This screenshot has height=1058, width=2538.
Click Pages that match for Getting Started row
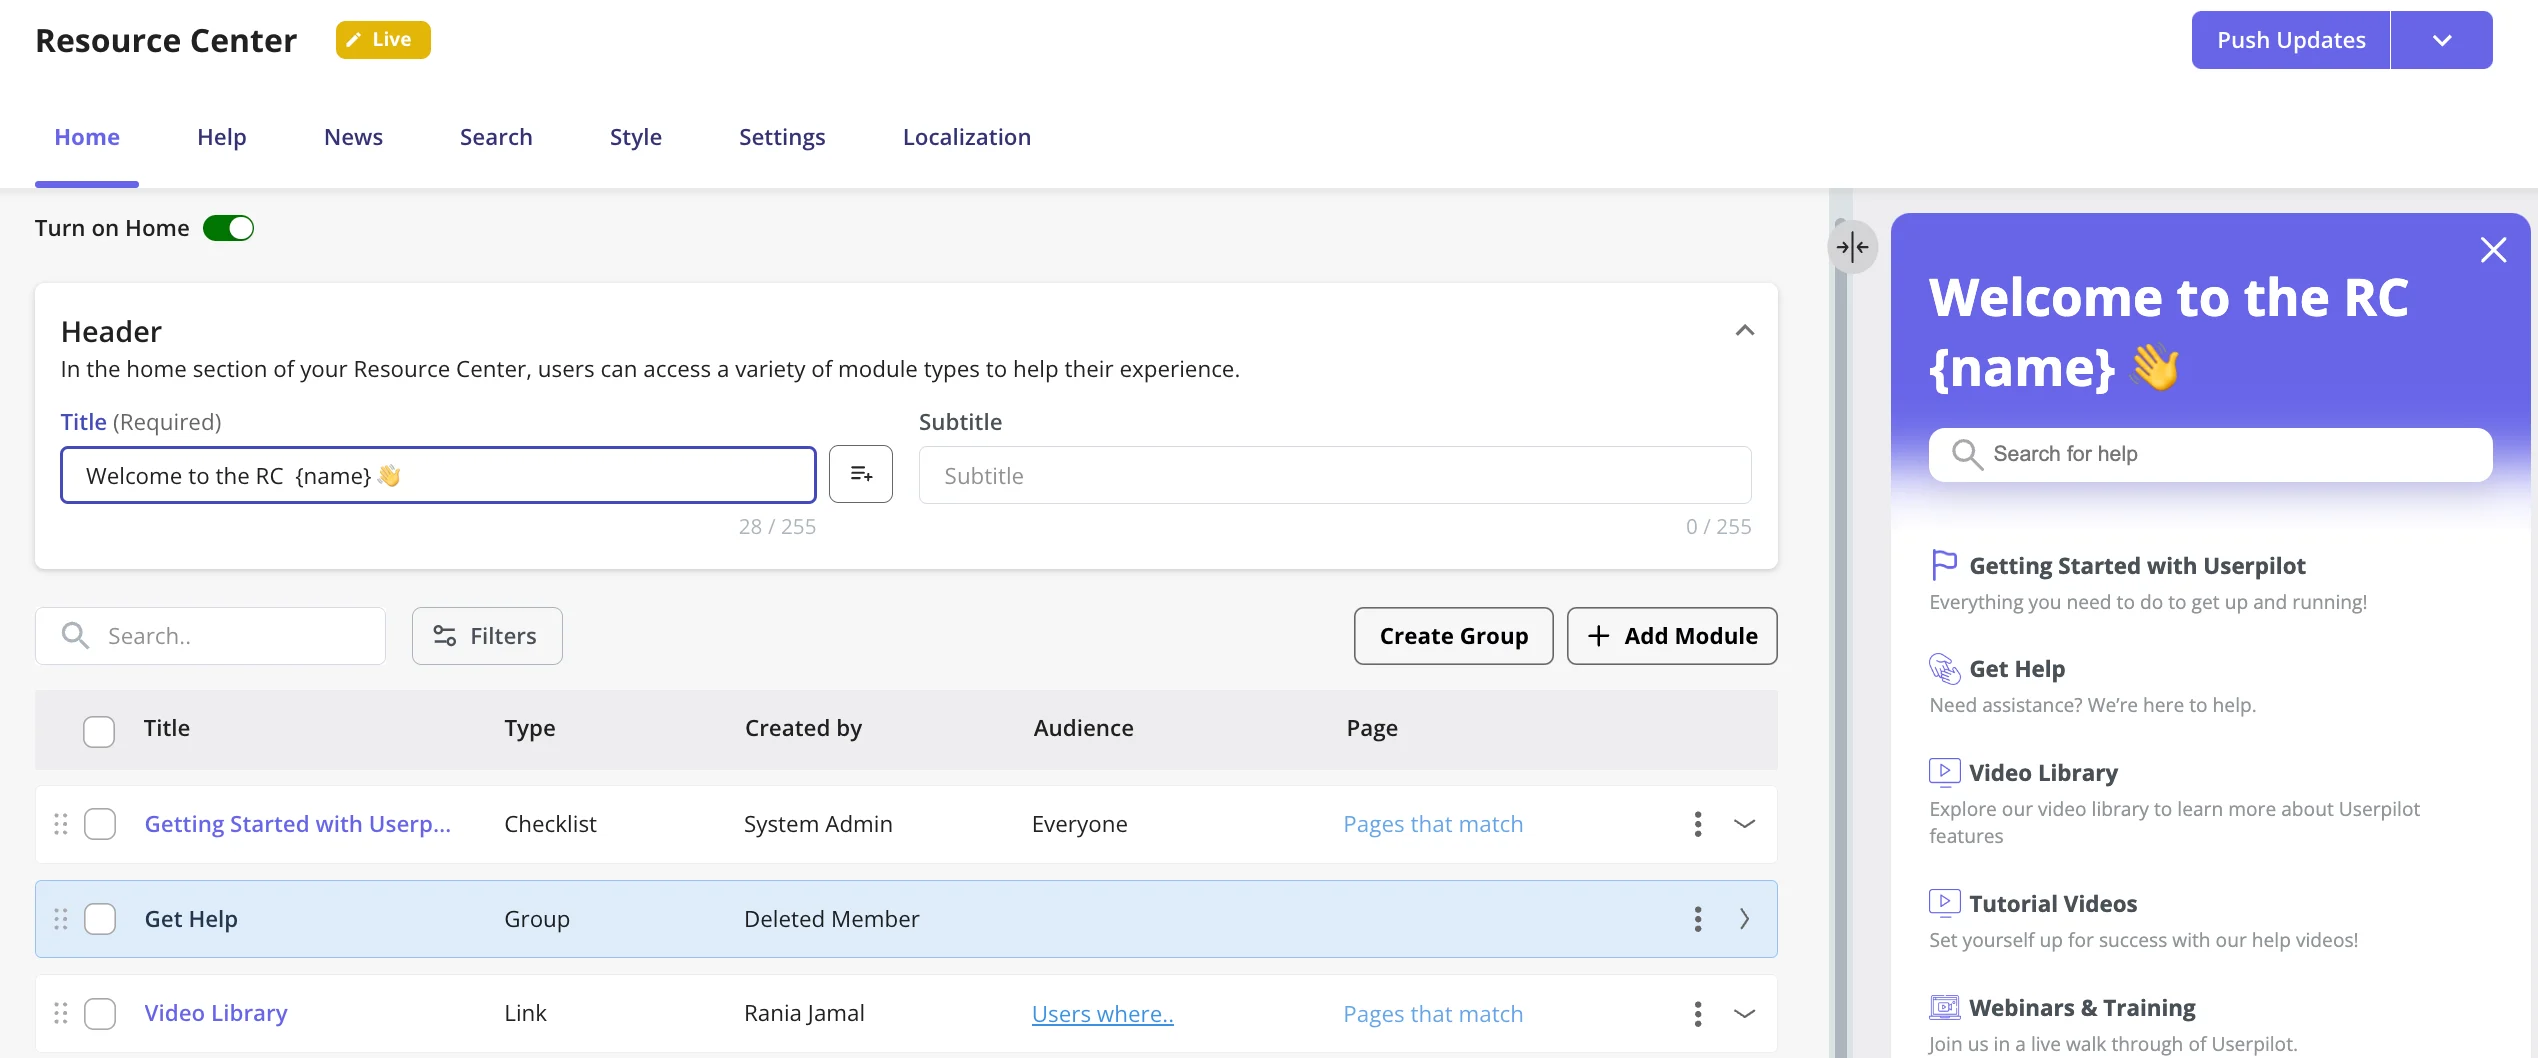pos(1433,824)
